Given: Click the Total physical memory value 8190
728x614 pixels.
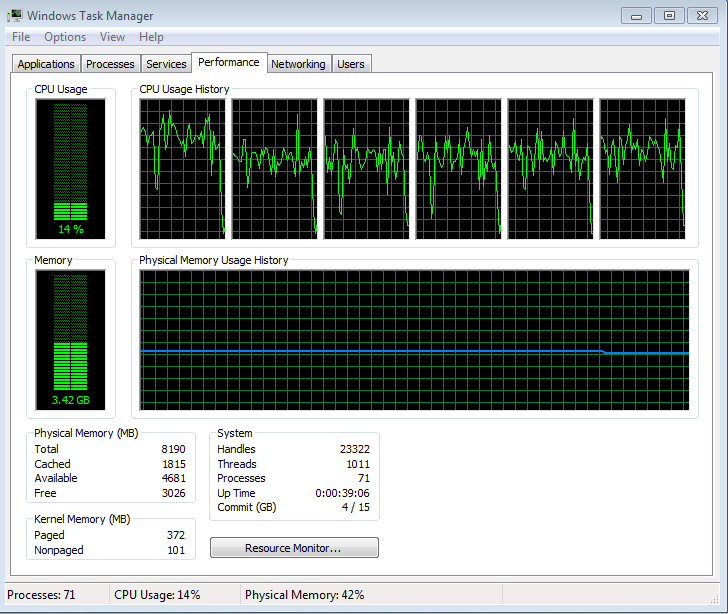Looking at the screenshot, I should click(x=173, y=449).
